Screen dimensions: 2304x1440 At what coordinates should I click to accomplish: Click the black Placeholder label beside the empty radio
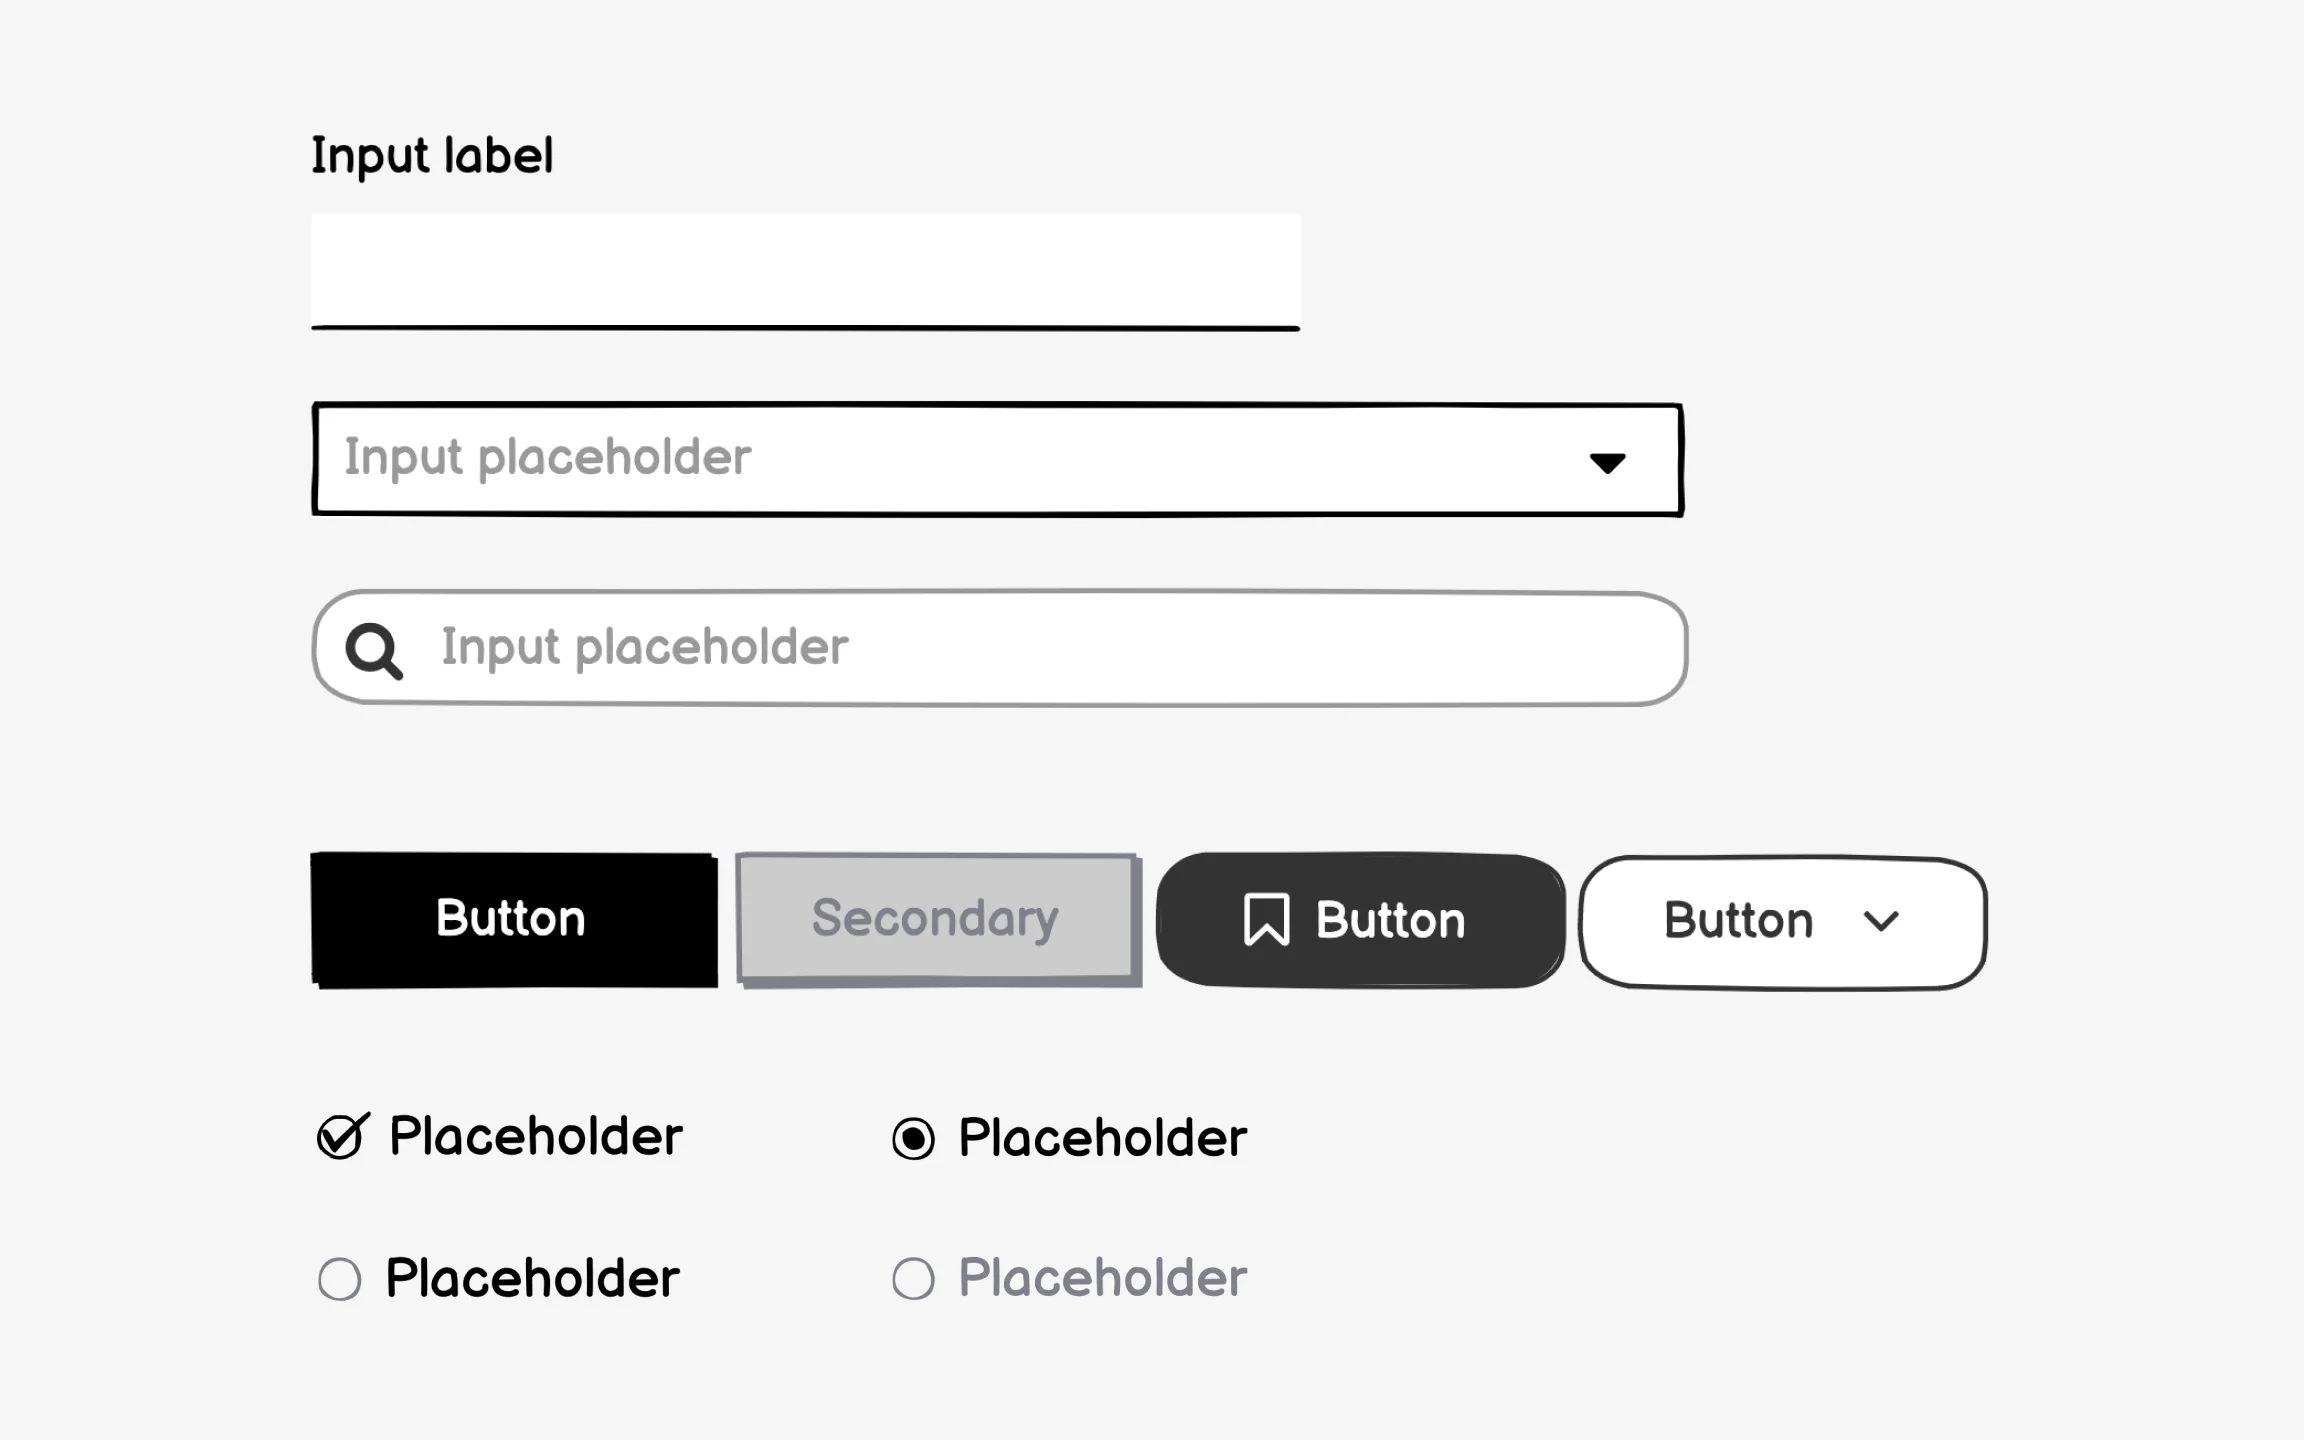(532, 1279)
